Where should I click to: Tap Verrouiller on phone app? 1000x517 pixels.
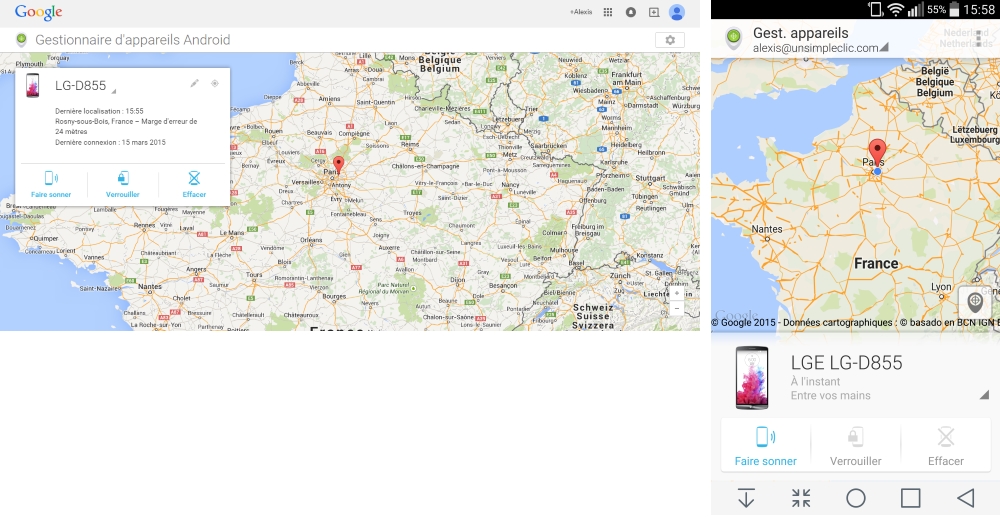click(x=855, y=446)
